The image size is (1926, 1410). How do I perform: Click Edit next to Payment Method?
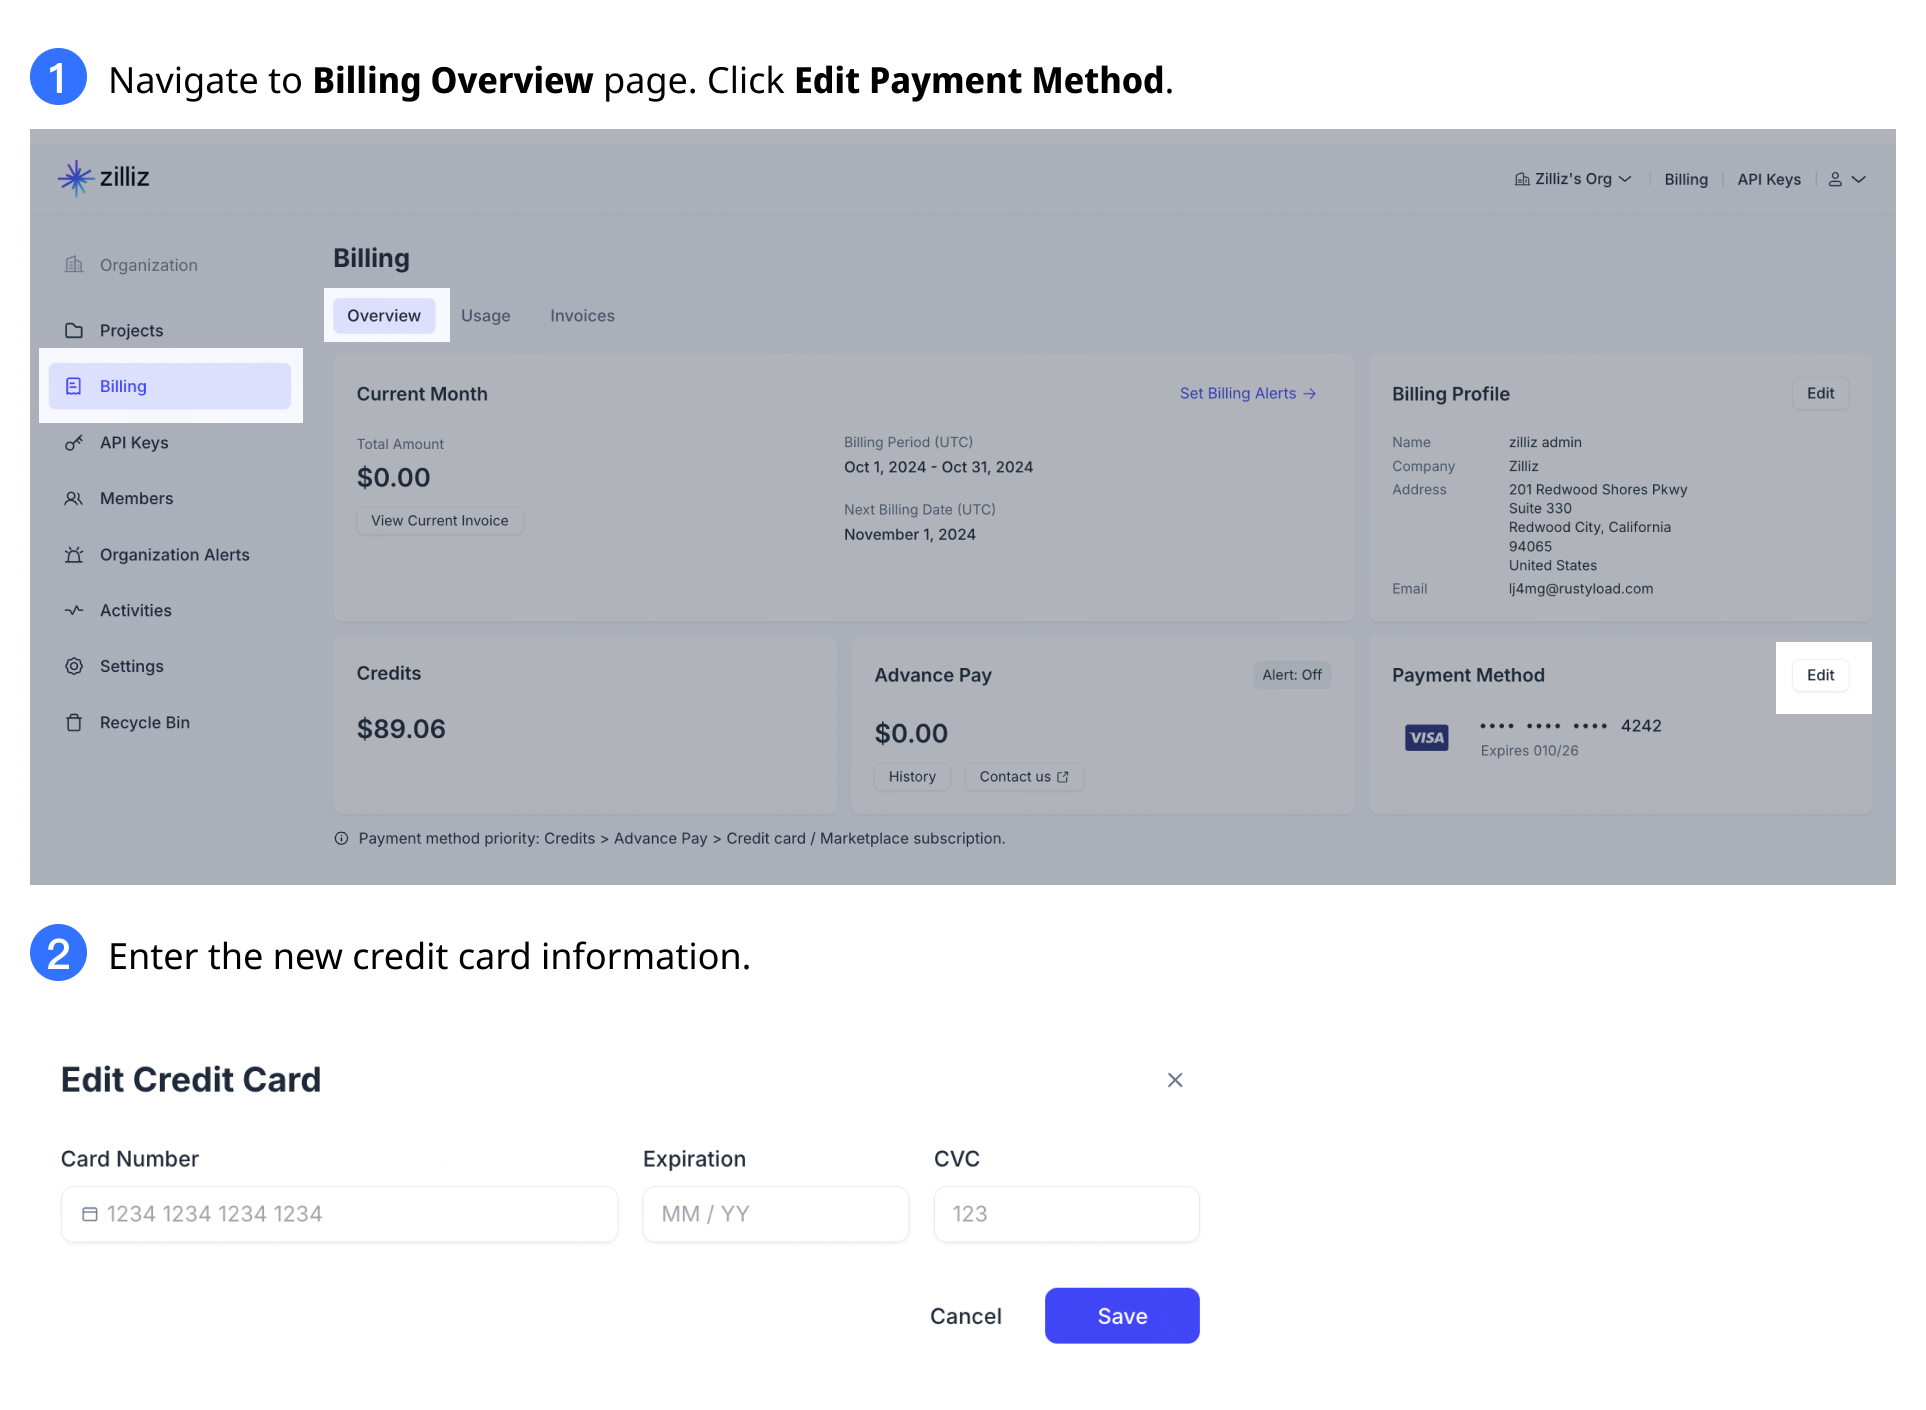click(1820, 675)
